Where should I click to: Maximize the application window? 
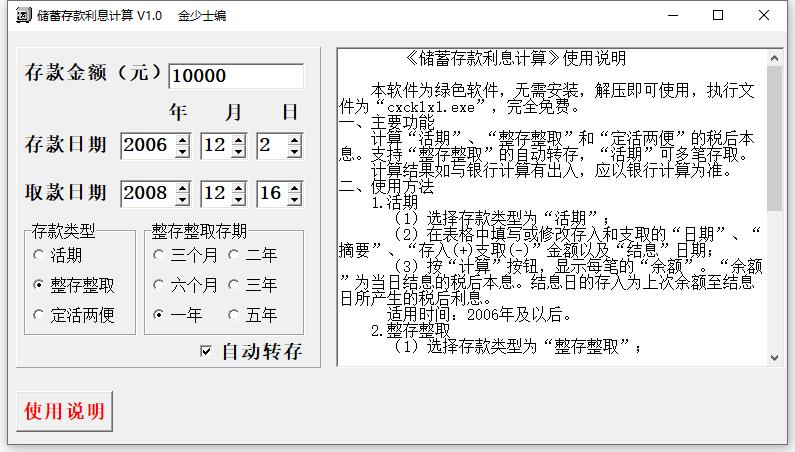point(718,16)
